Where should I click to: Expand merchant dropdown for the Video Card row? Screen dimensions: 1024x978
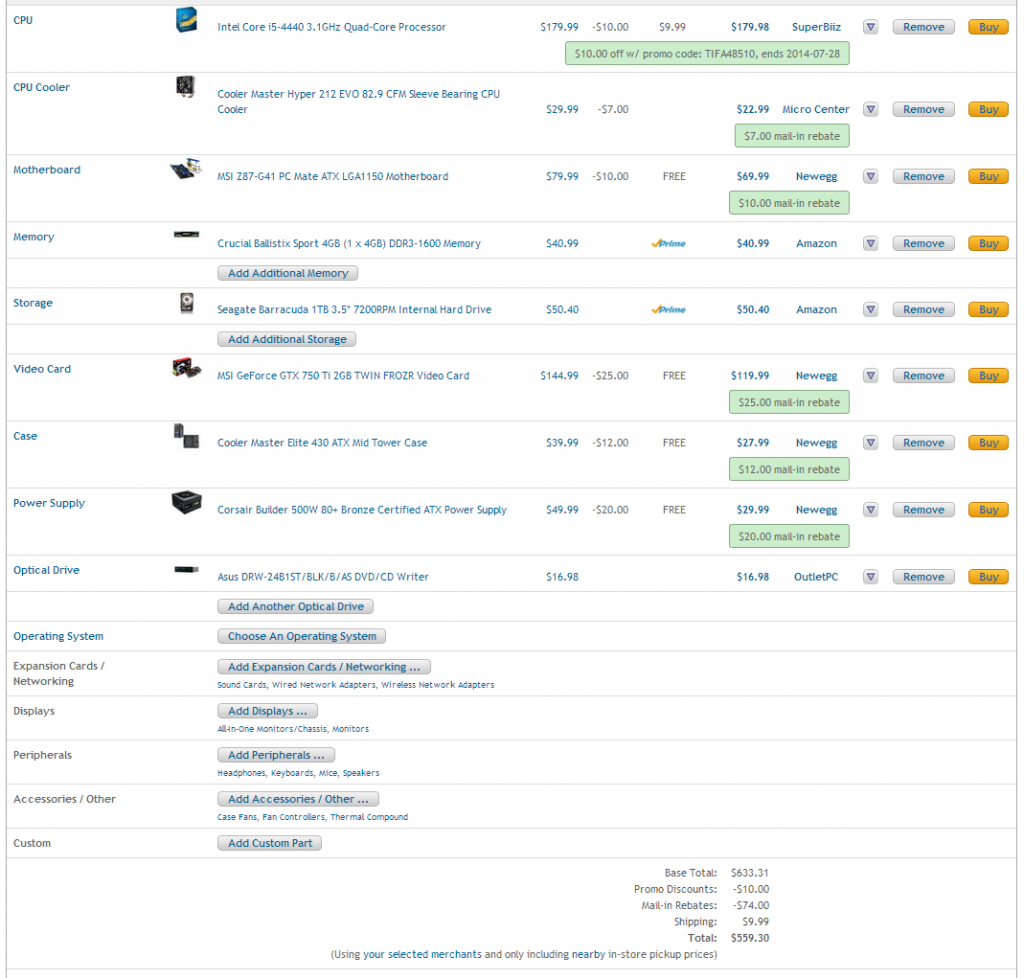coord(870,376)
